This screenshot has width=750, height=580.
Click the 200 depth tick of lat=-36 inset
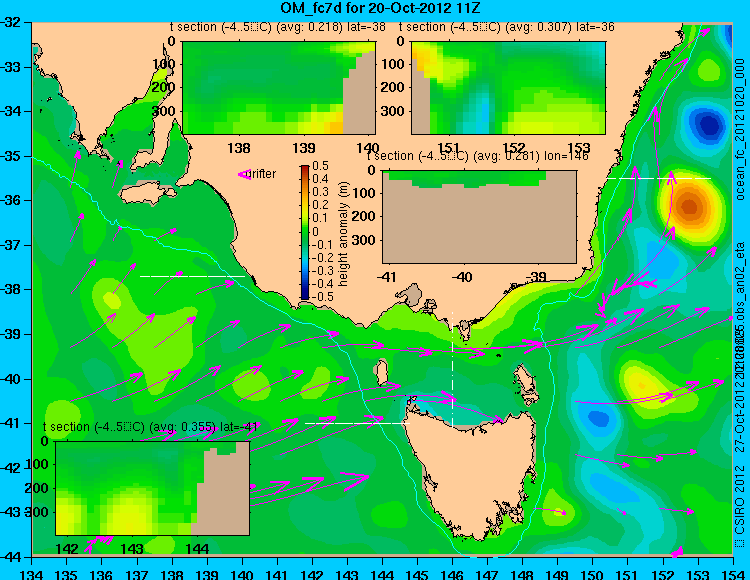(x=393, y=87)
